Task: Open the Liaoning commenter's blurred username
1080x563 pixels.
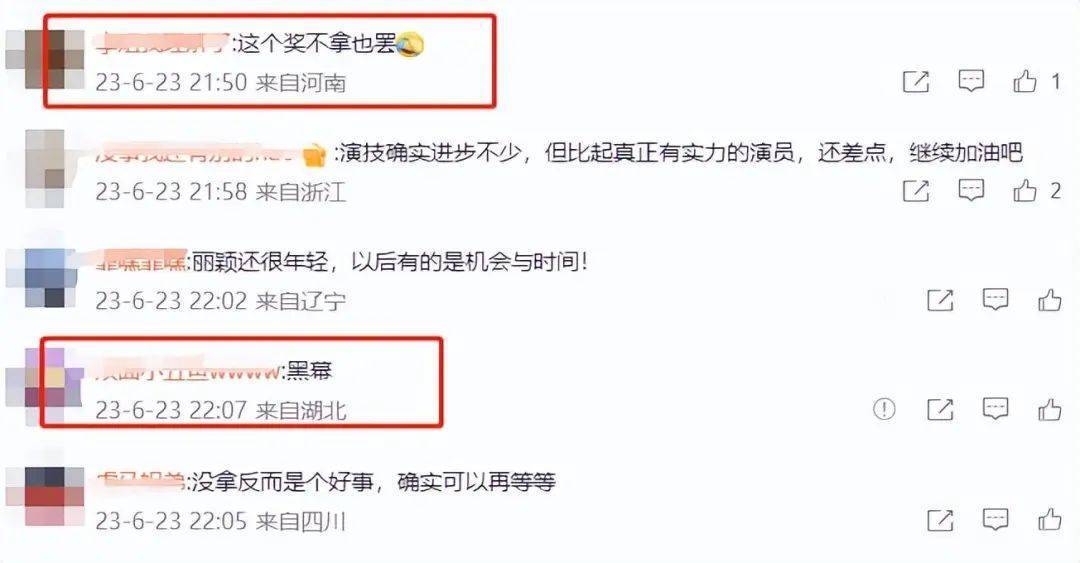Action: point(141,260)
